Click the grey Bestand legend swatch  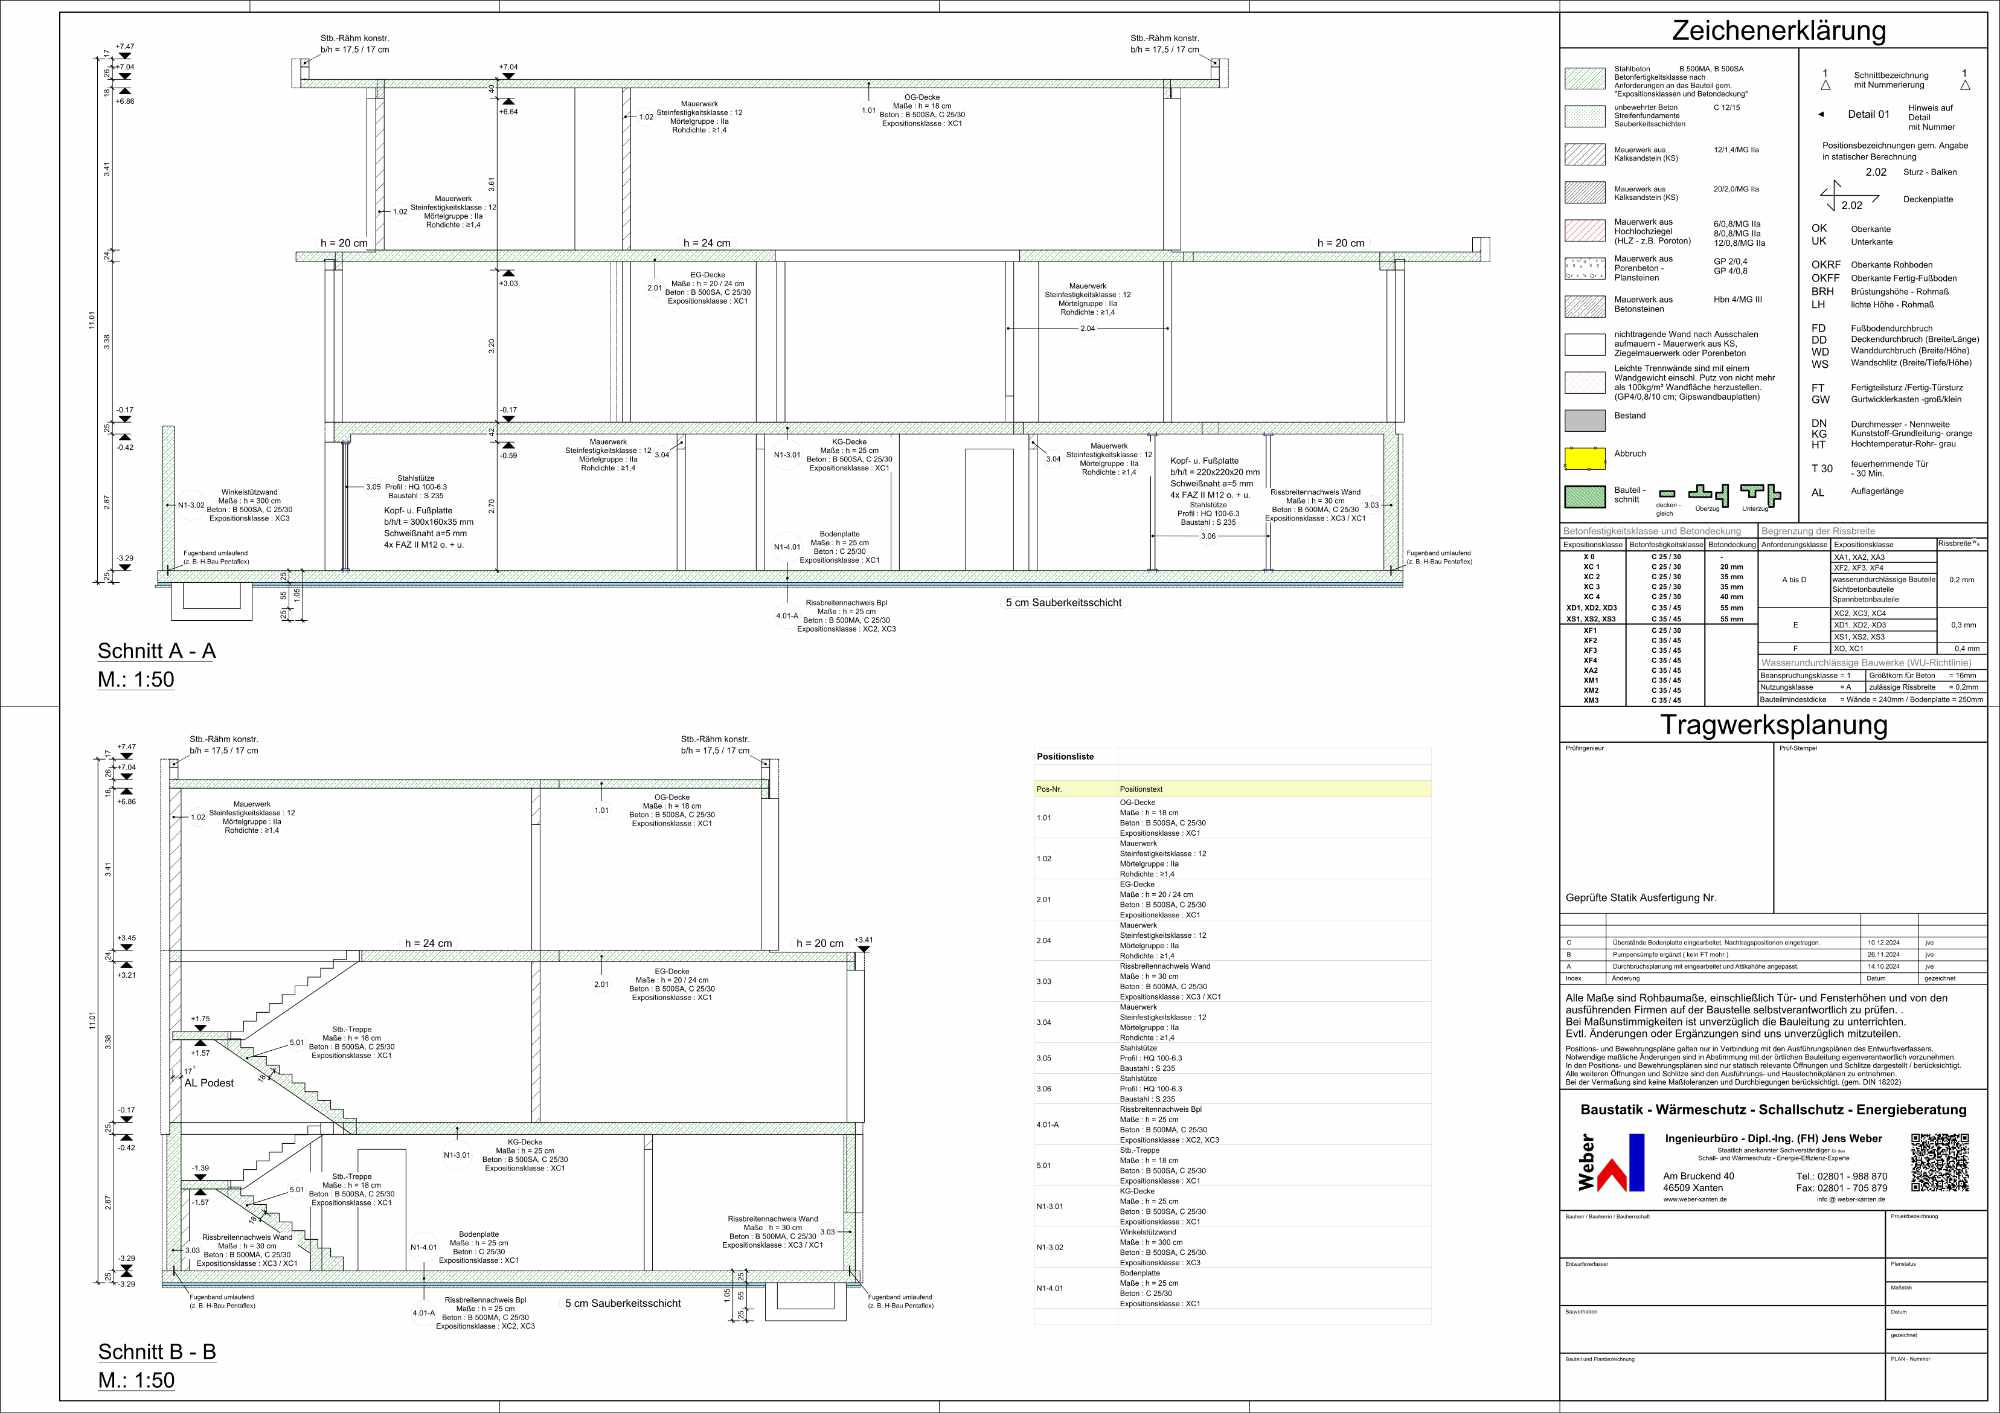click(1584, 419)
